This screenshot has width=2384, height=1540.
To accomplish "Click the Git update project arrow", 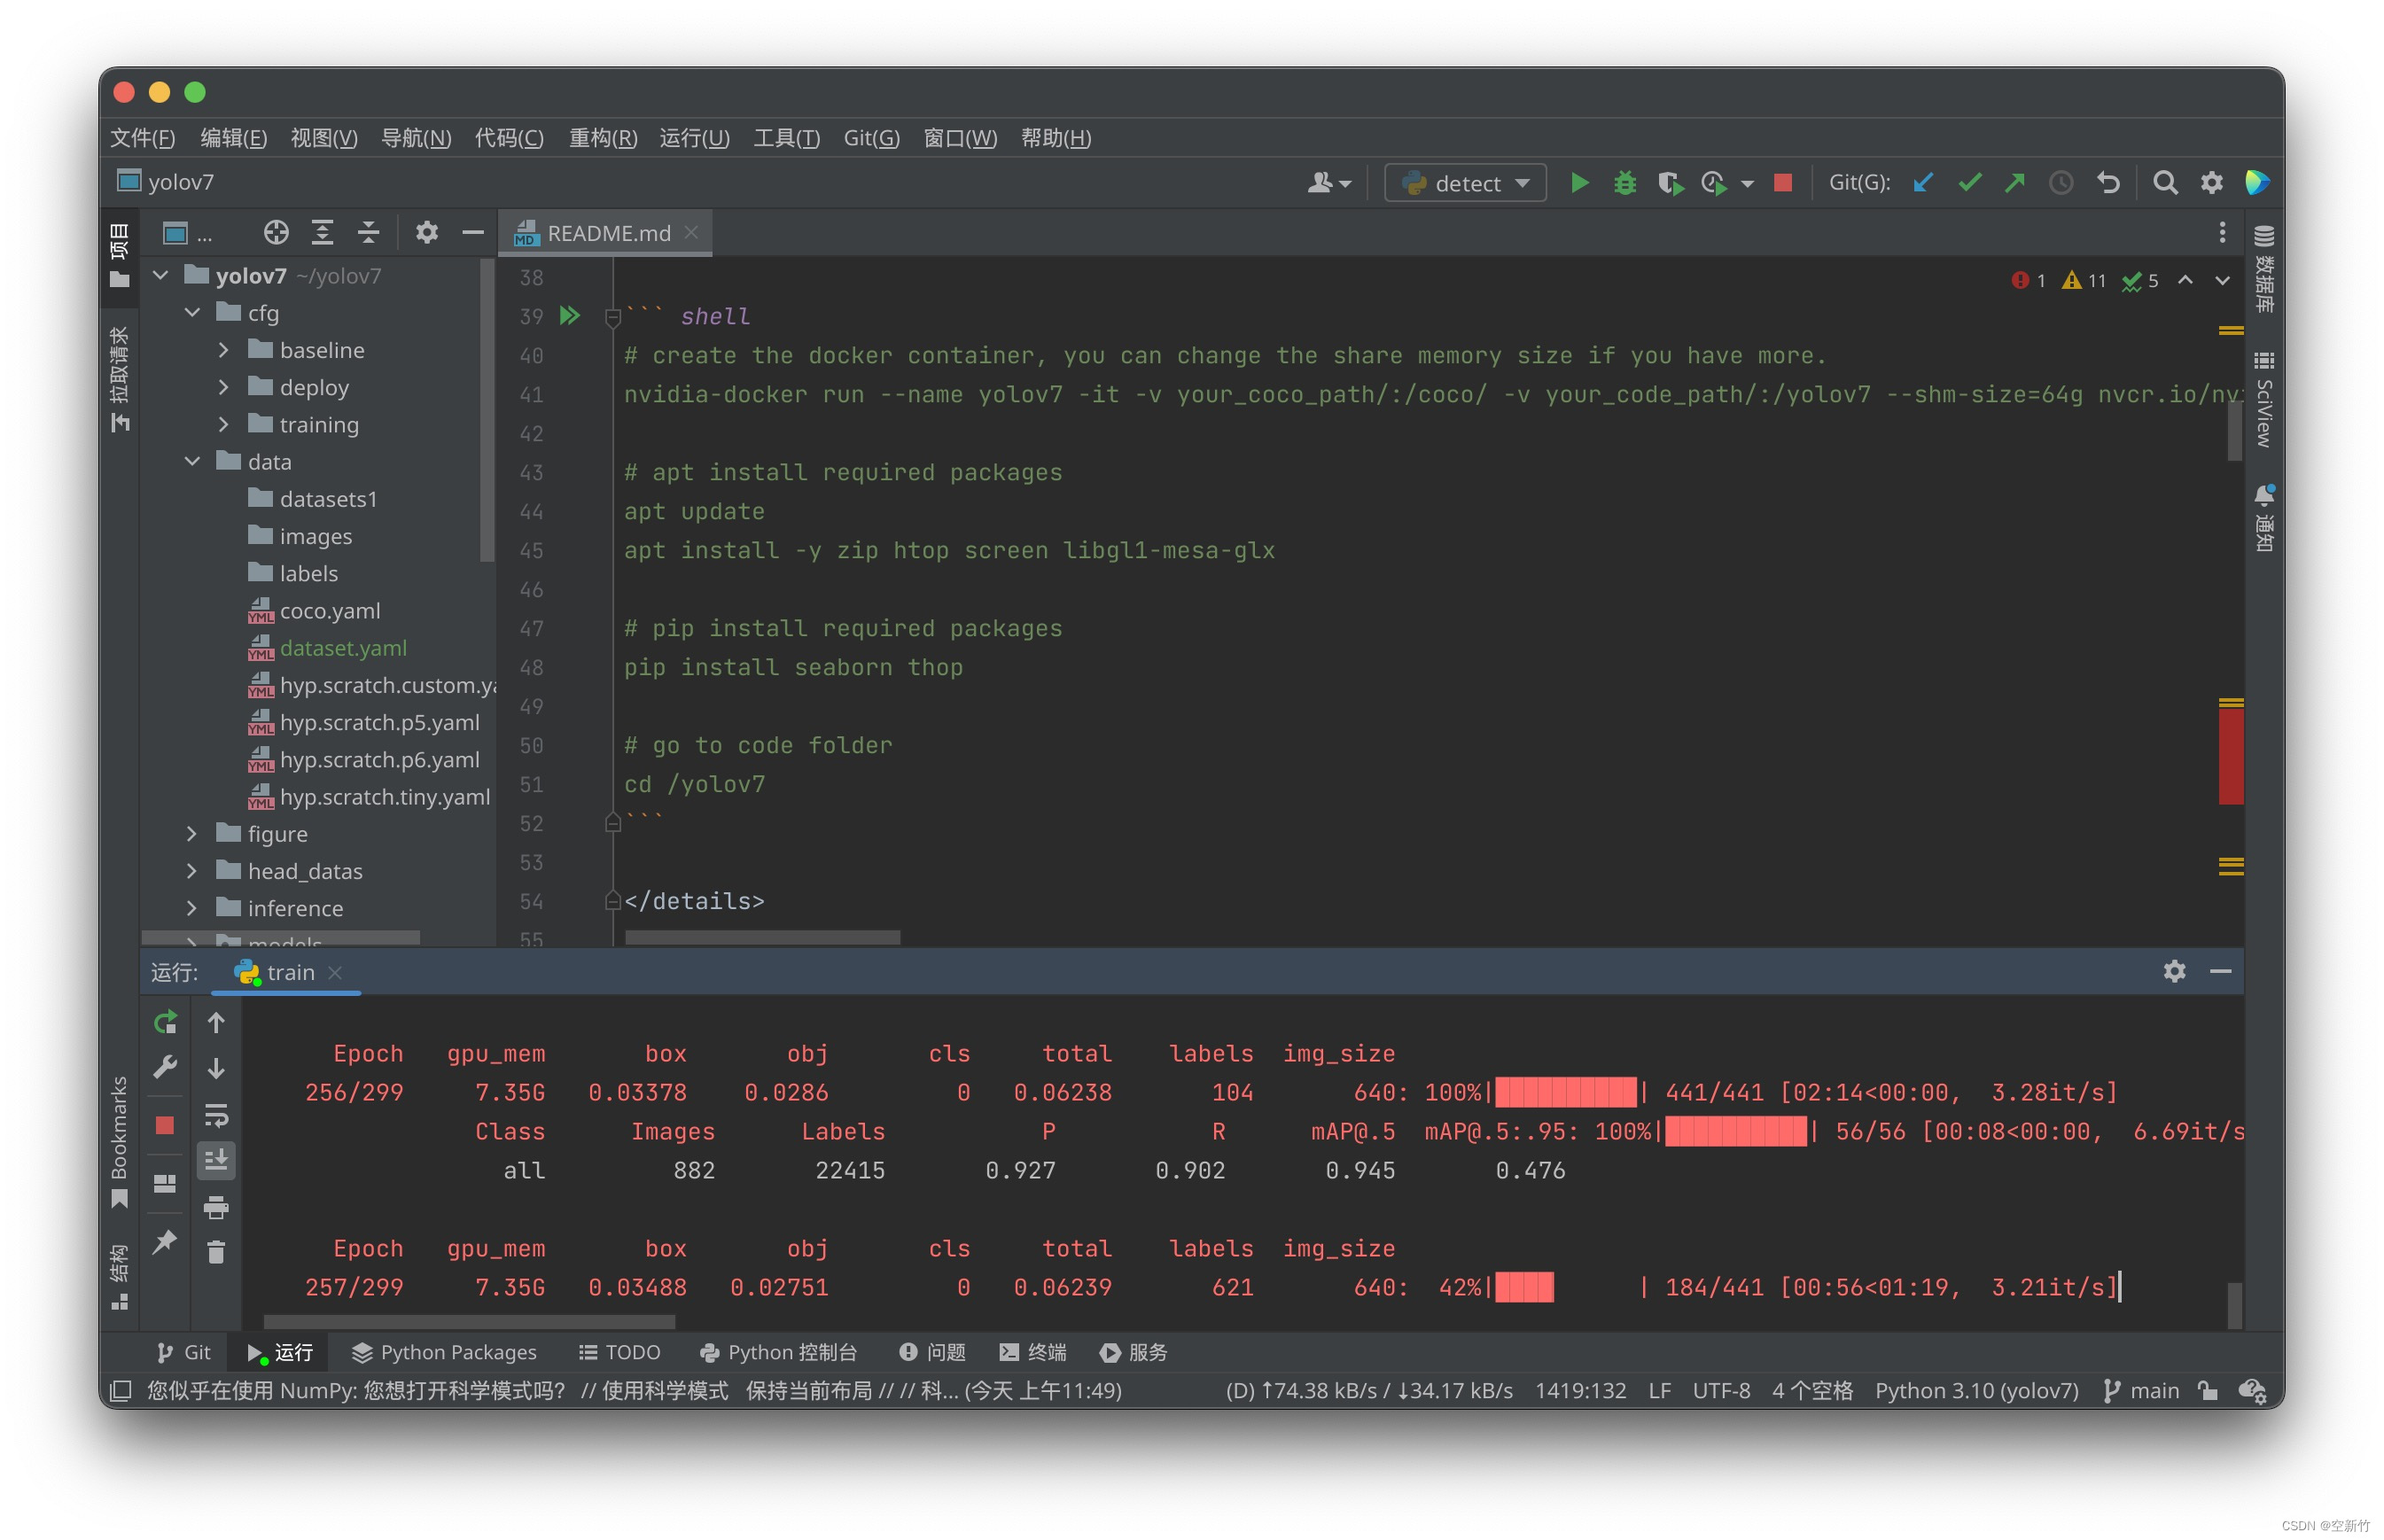I will [x=1922, y=183].
